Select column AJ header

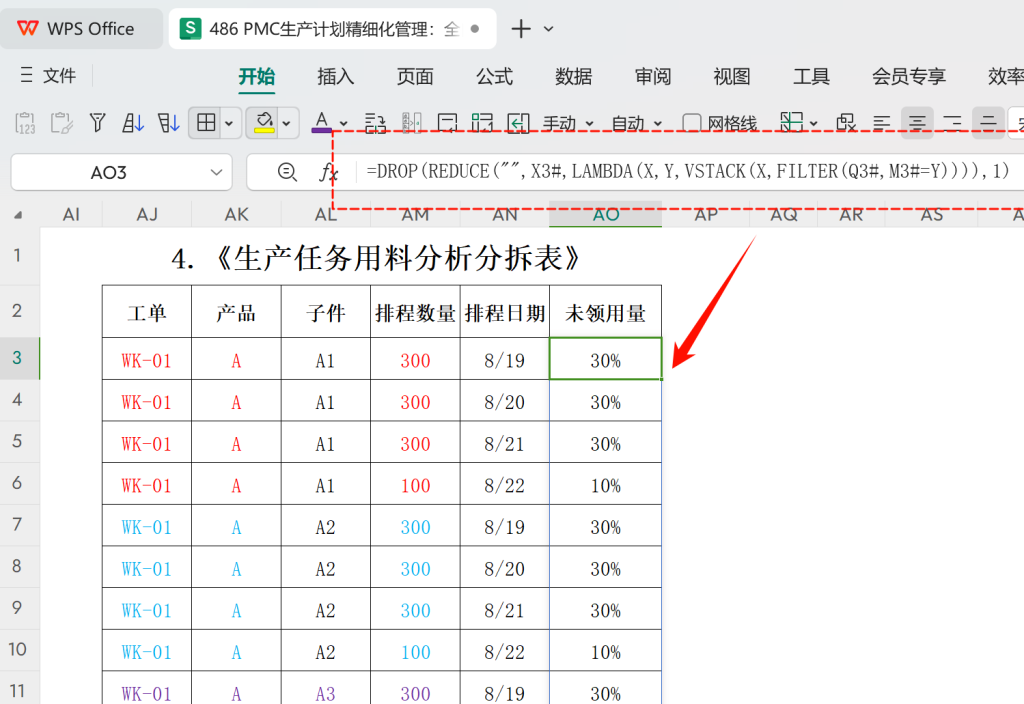pos(147,214)
